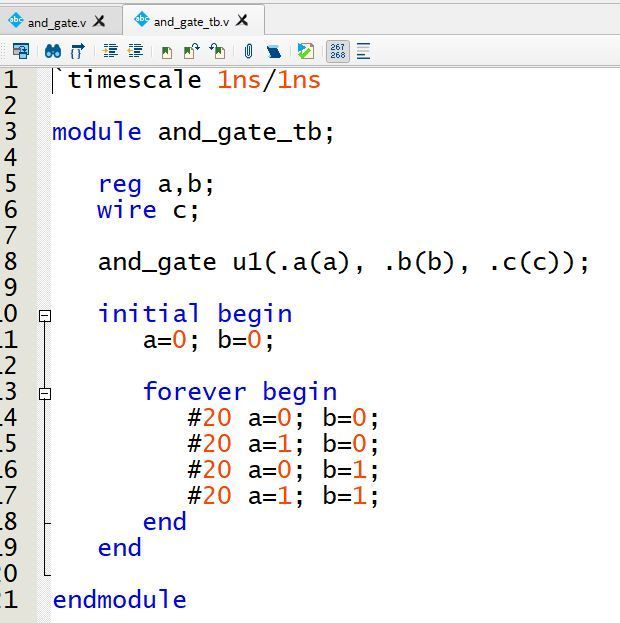
Task: Place cursor on 'reg a,b;' line
Action: point(156,184)
